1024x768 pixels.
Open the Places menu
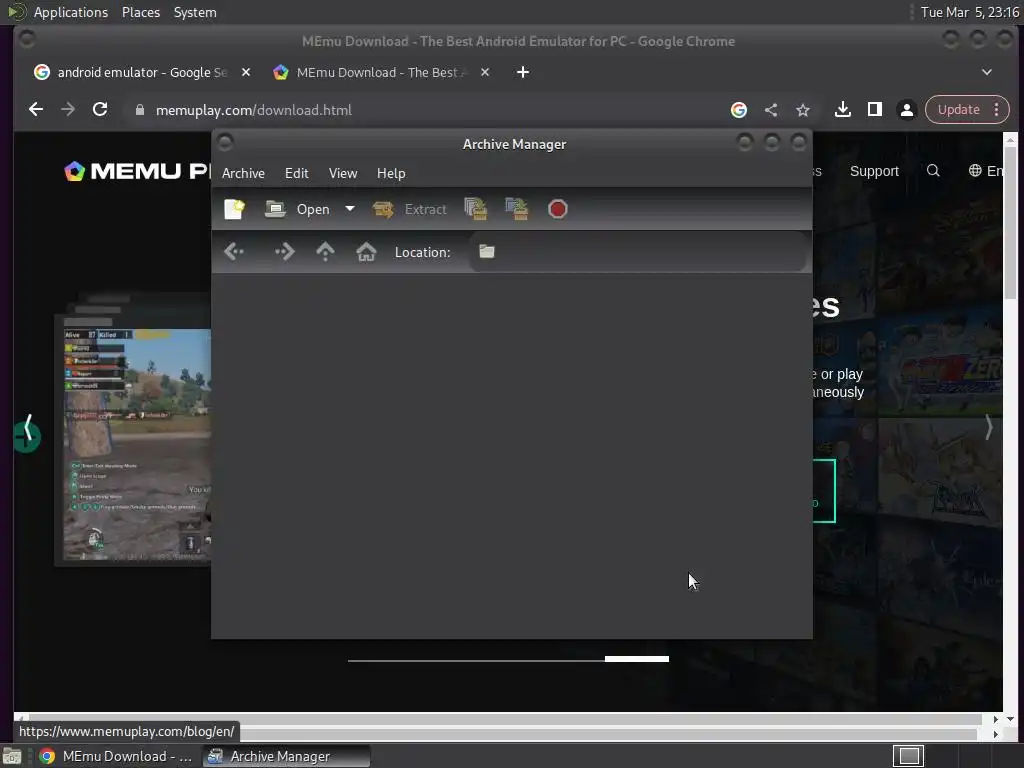140,12
